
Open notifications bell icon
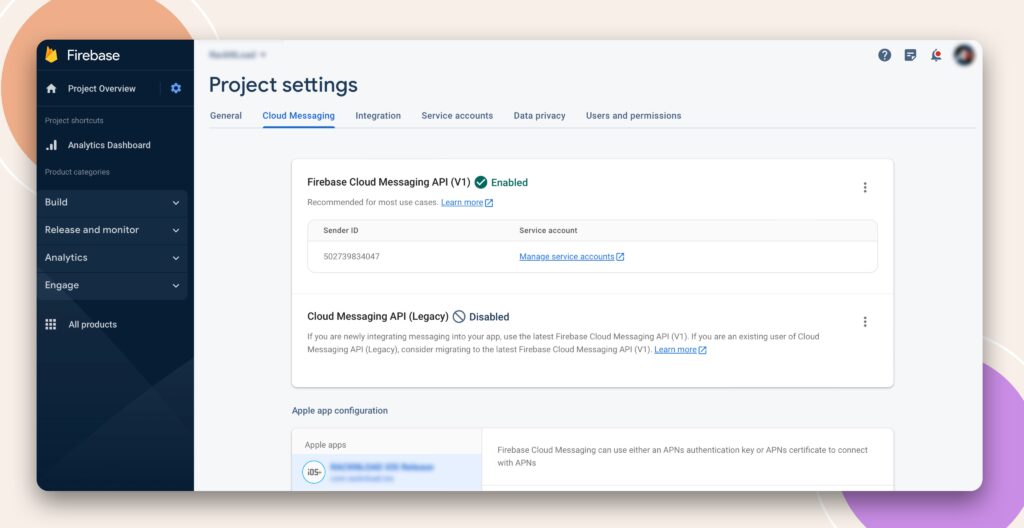pos(936,55)
